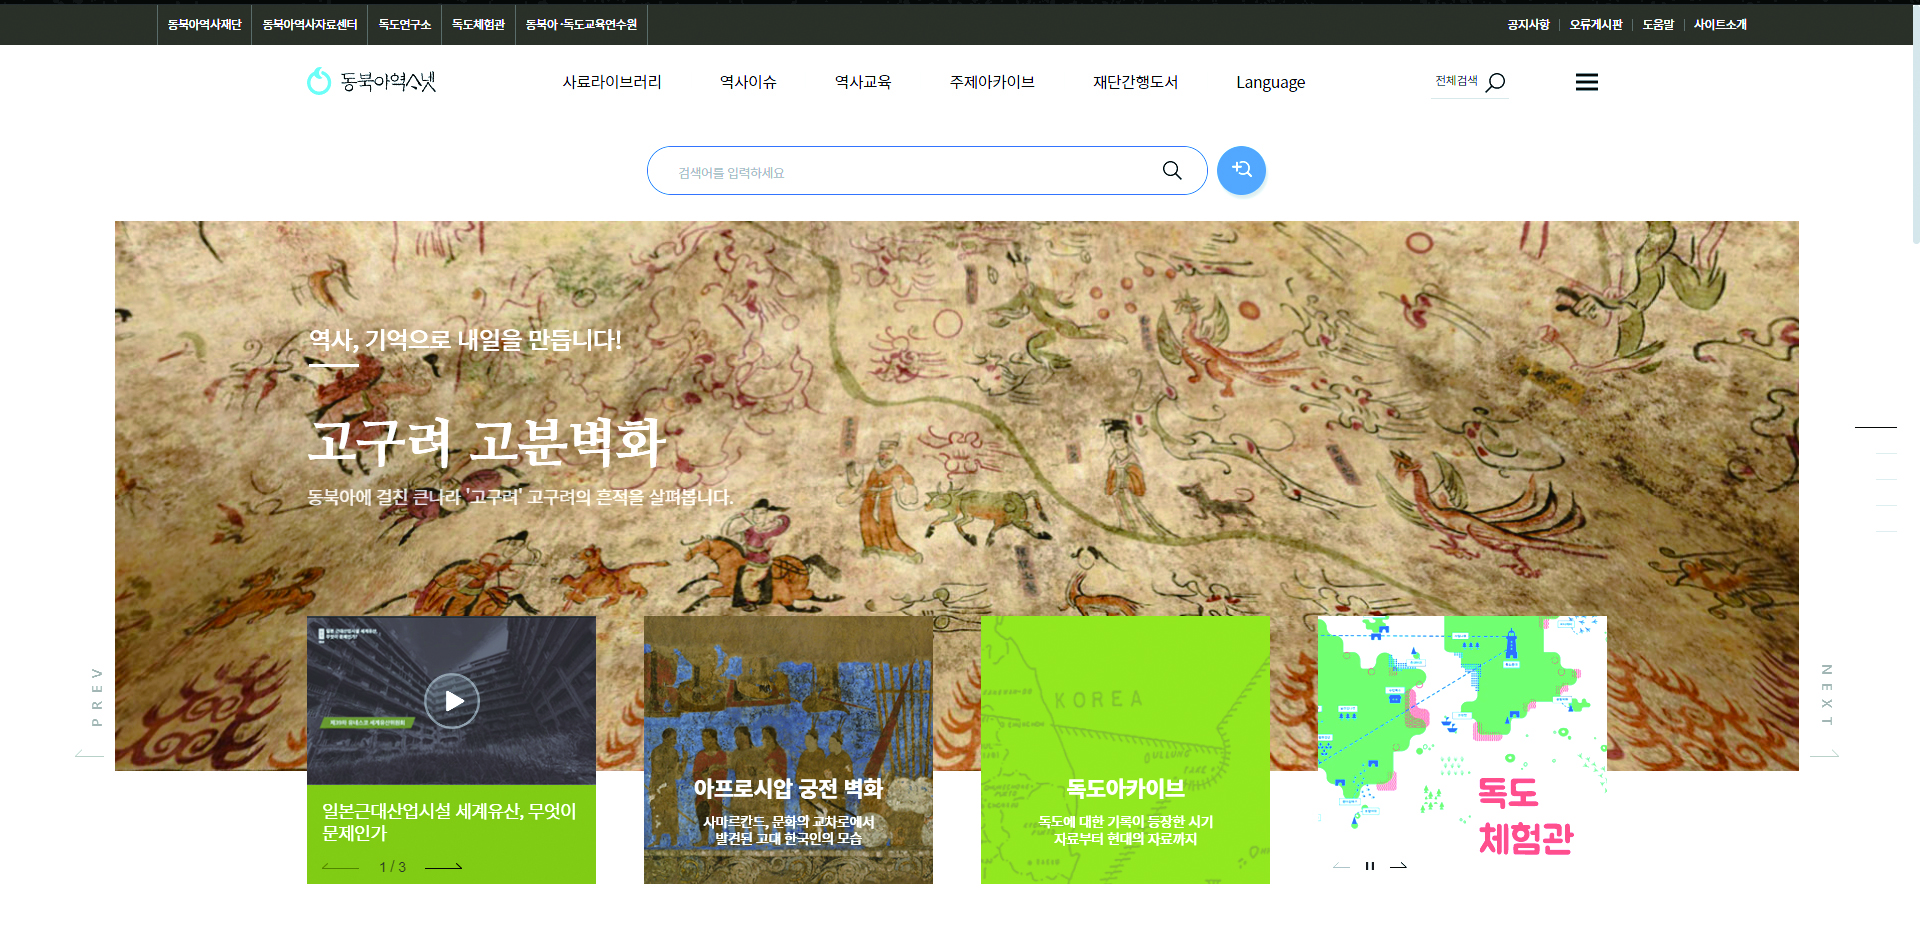
Task: Visit 동북아역사자료센터 top link
Action: (x=310, y=24)
